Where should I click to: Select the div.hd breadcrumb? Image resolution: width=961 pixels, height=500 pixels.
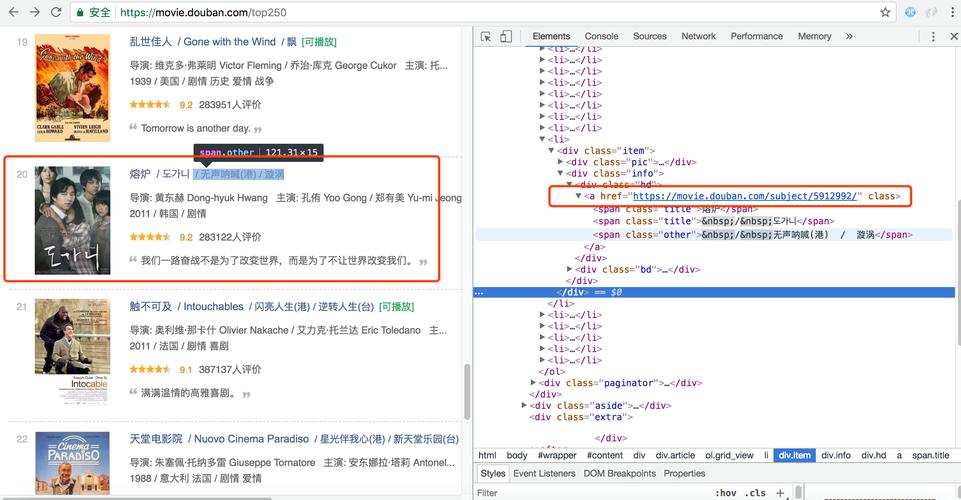point(873,455)
